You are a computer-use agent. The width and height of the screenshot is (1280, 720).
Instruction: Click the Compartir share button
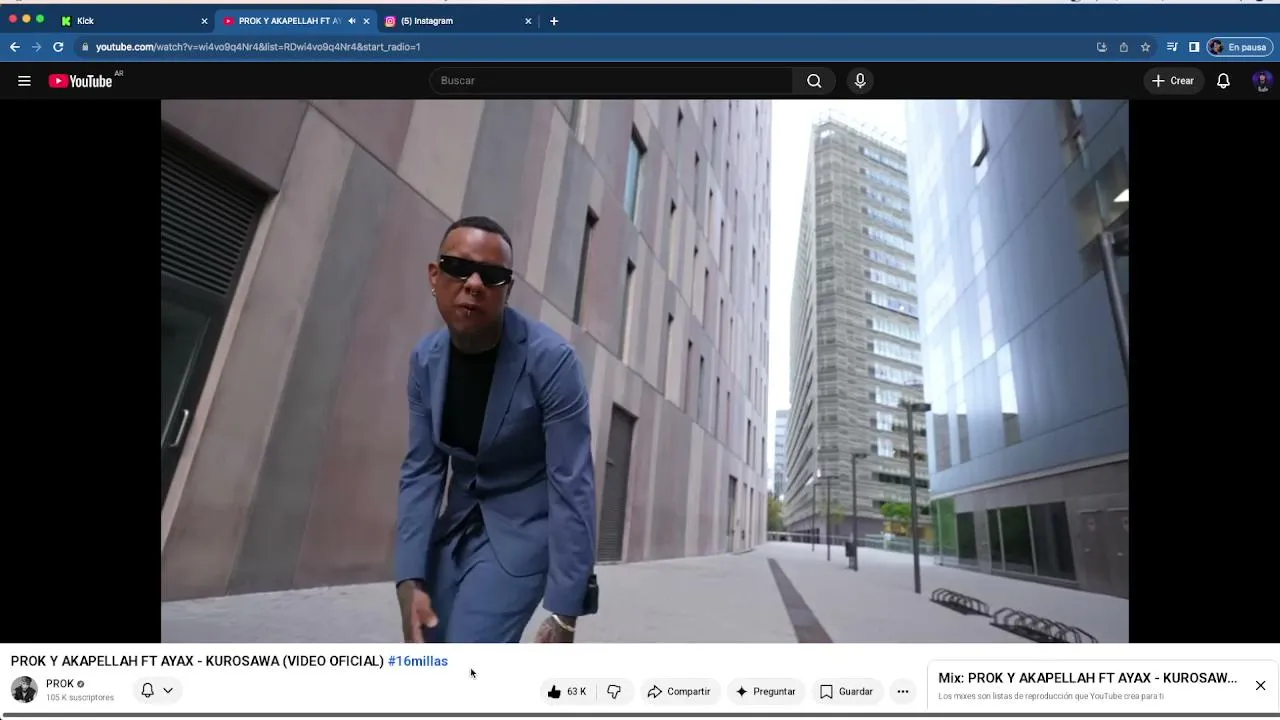pos(679,691)
